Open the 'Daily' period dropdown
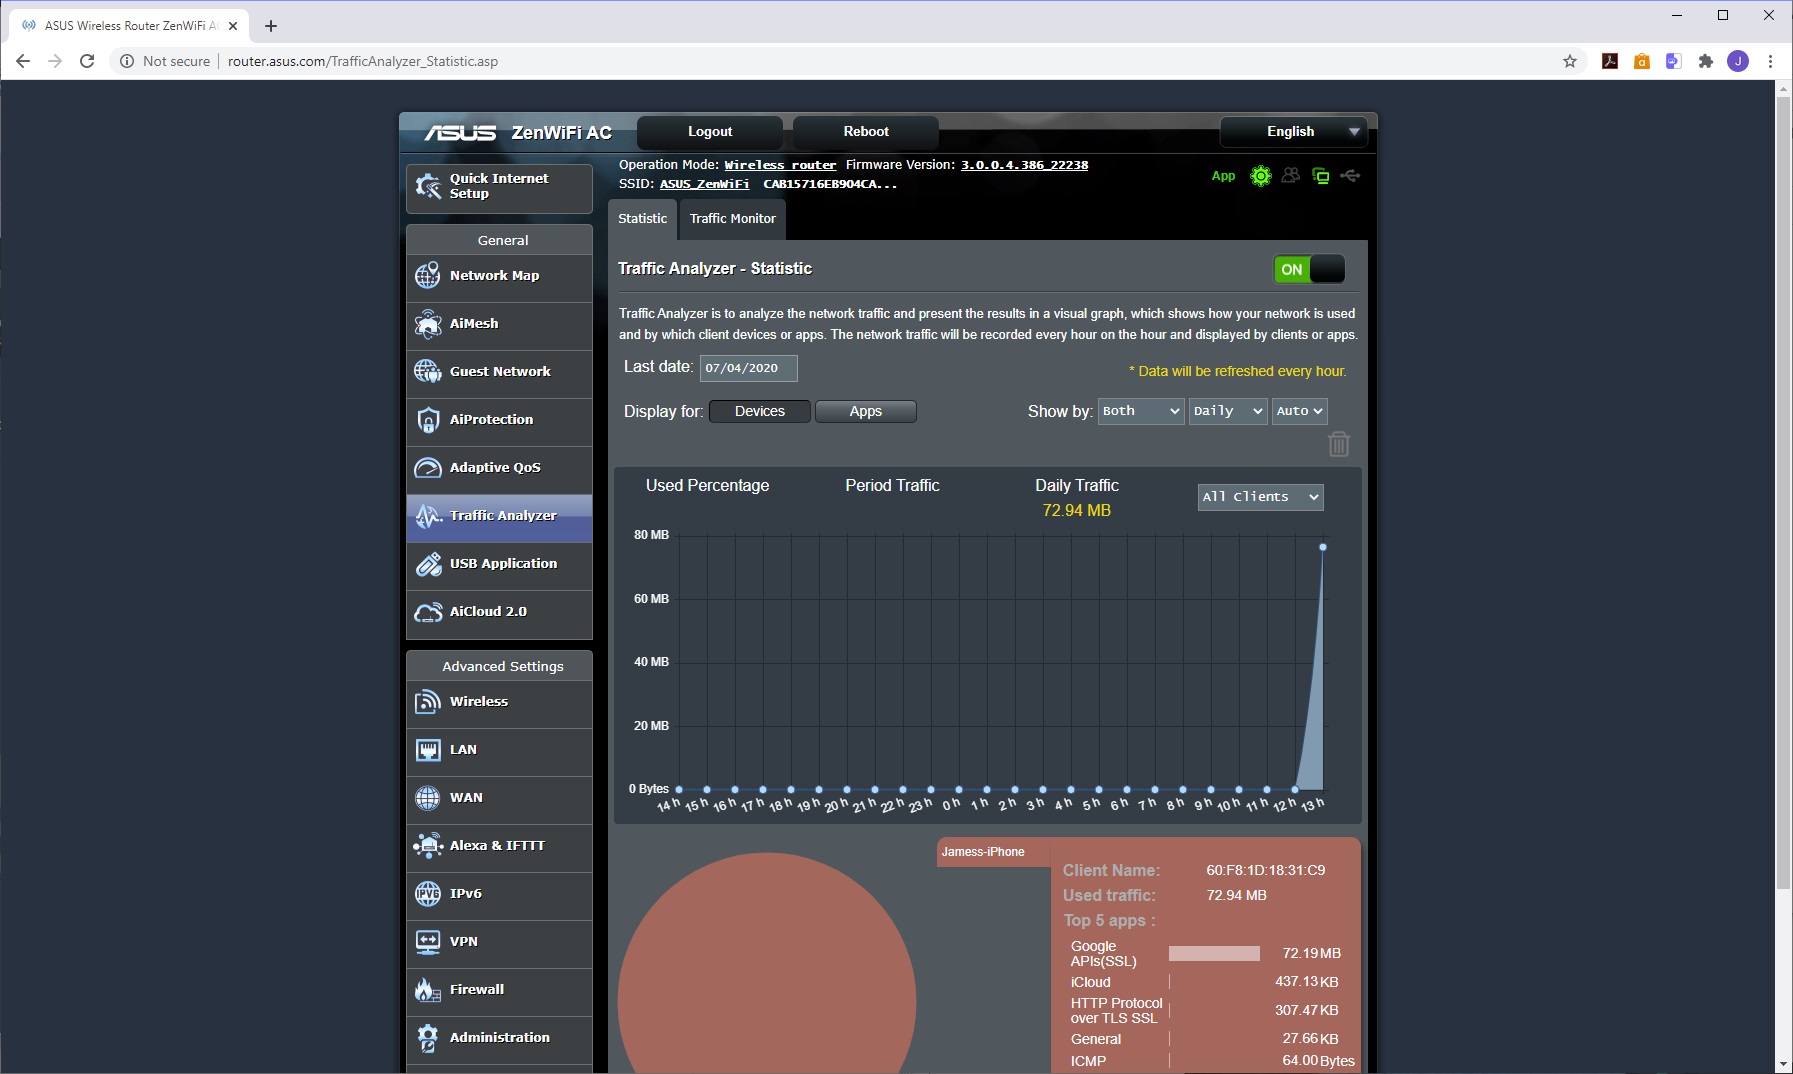This screenshot has height=1074, width=1793. (x=1228, y=411)
